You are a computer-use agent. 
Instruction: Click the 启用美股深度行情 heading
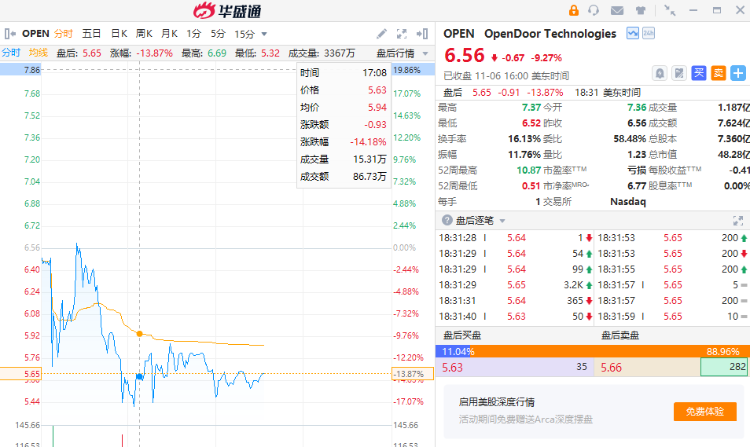[x=496, y=402]
